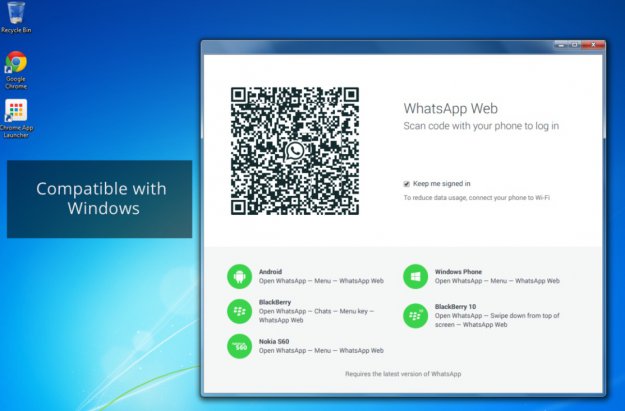Screen dimensions: 625x411
Task: Click the green Android robot icon
Action: [x=239, y=276]
